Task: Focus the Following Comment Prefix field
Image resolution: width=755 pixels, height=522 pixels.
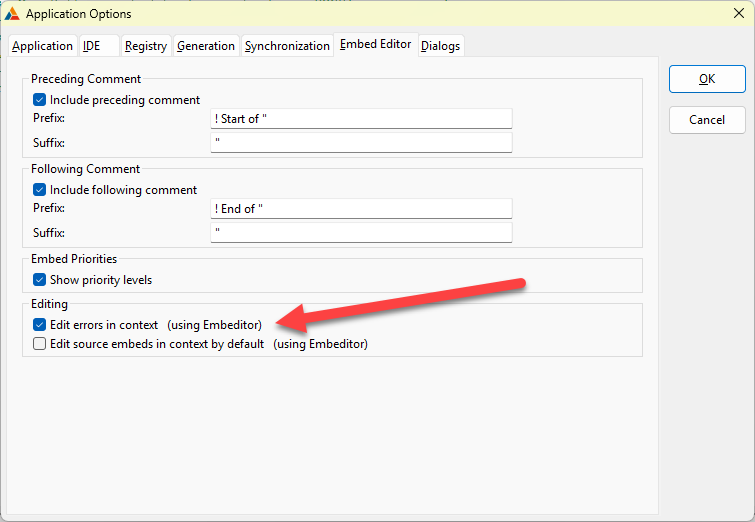Action: pyautogui.click(x=361, y=209)
